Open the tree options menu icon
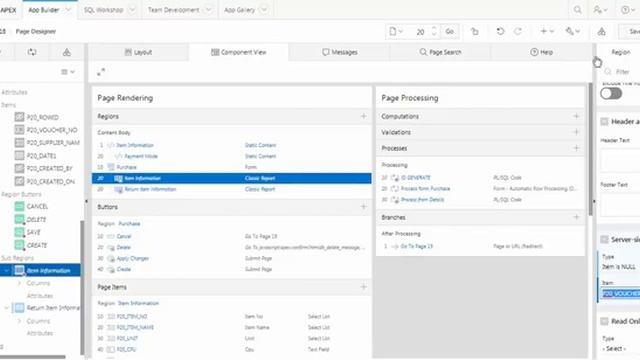Viewport: 640px width, 360px height. coord(68,72)
